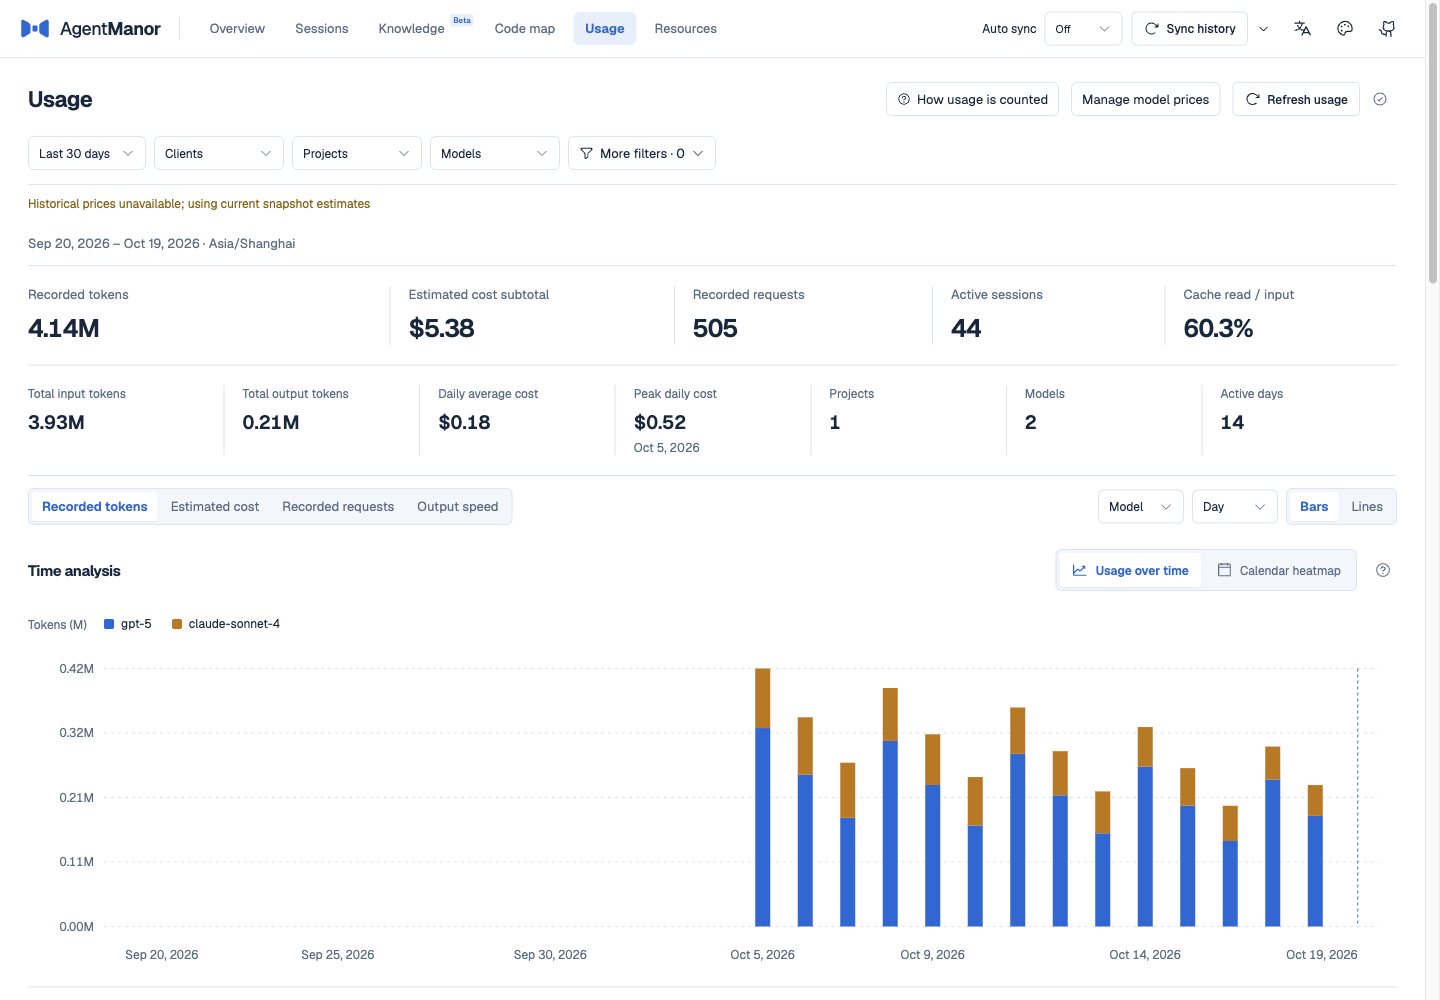This screenshot has width=1440, height=1000.
Task: Open the Last 30 days range dropdown
Action: (87, 153)
